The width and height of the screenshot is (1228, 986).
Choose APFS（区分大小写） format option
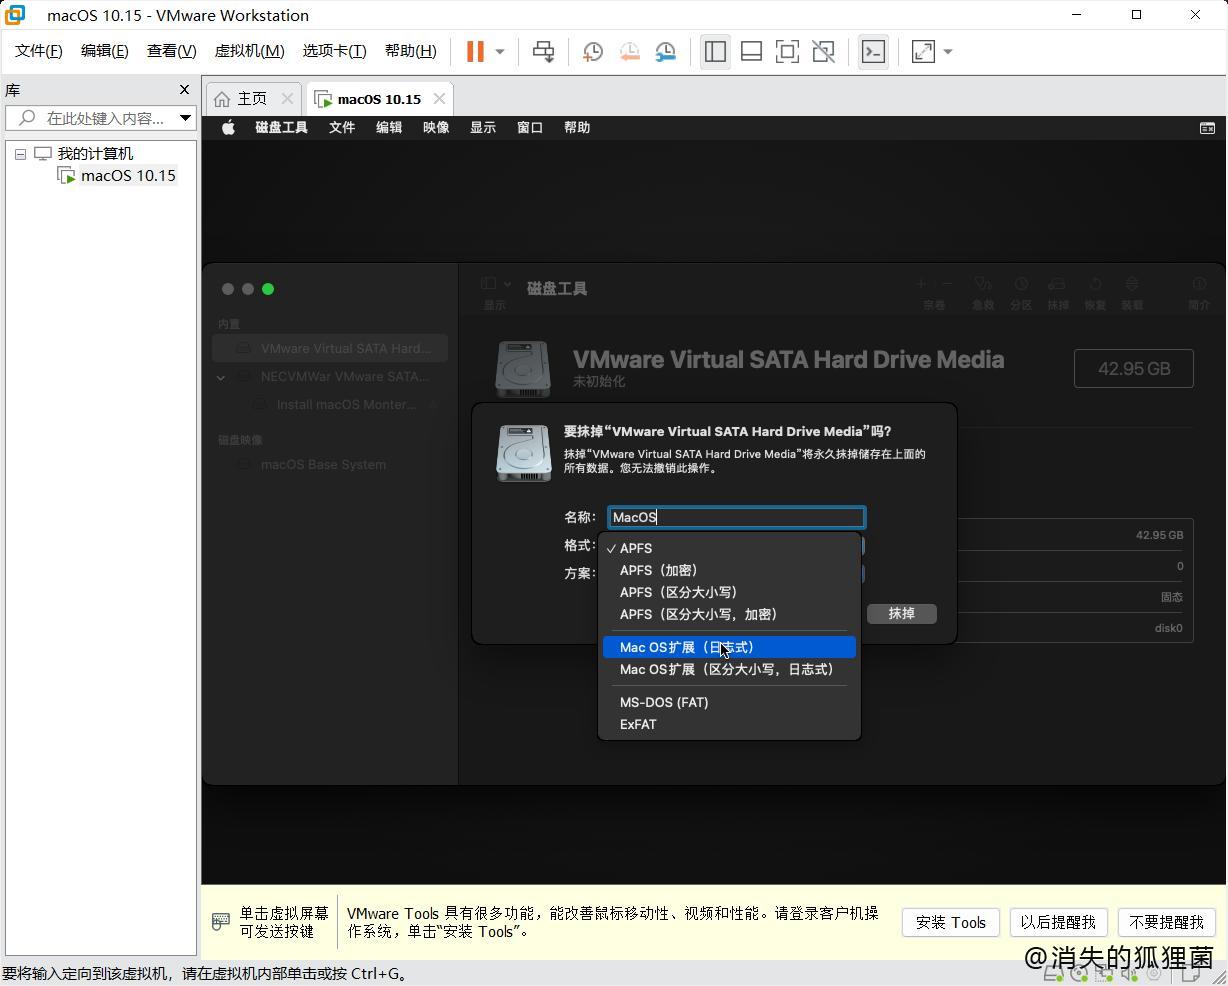(x=729, y=592)
